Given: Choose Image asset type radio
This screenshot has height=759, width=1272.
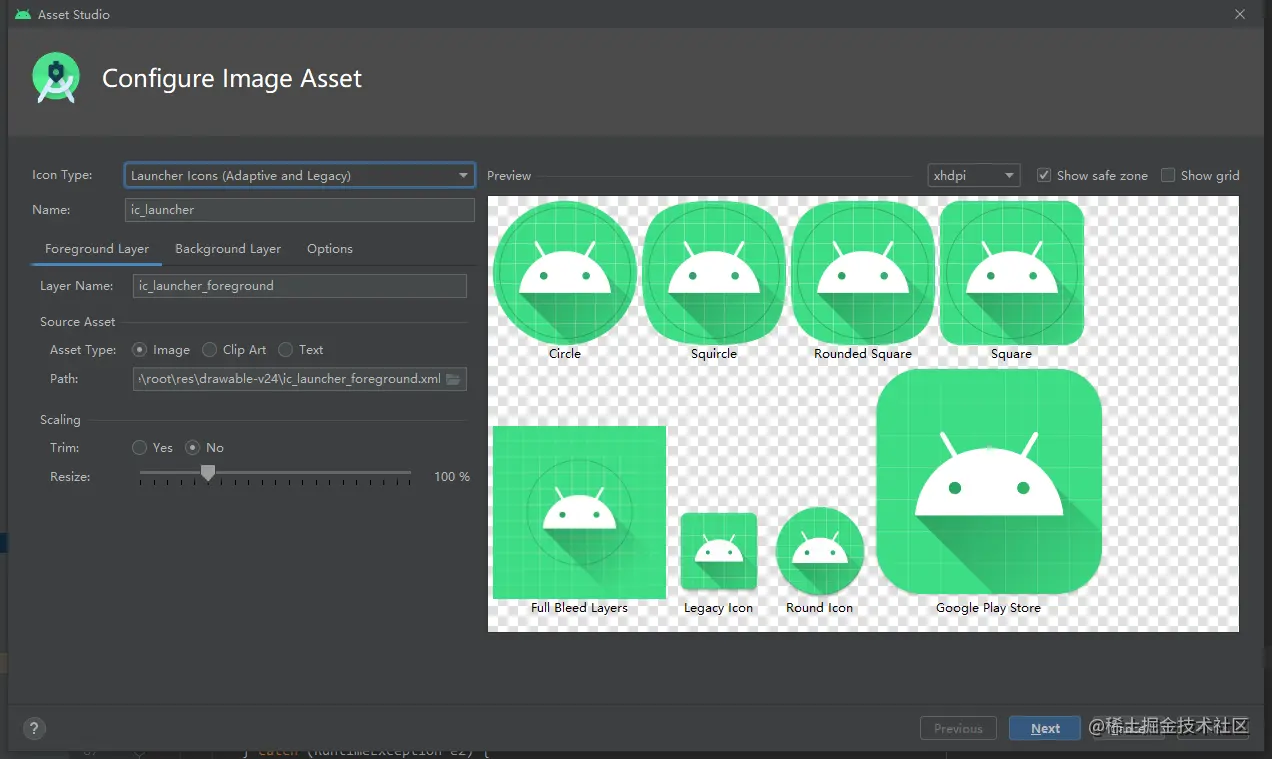Looking at the screenshot, I should point(139,350).
